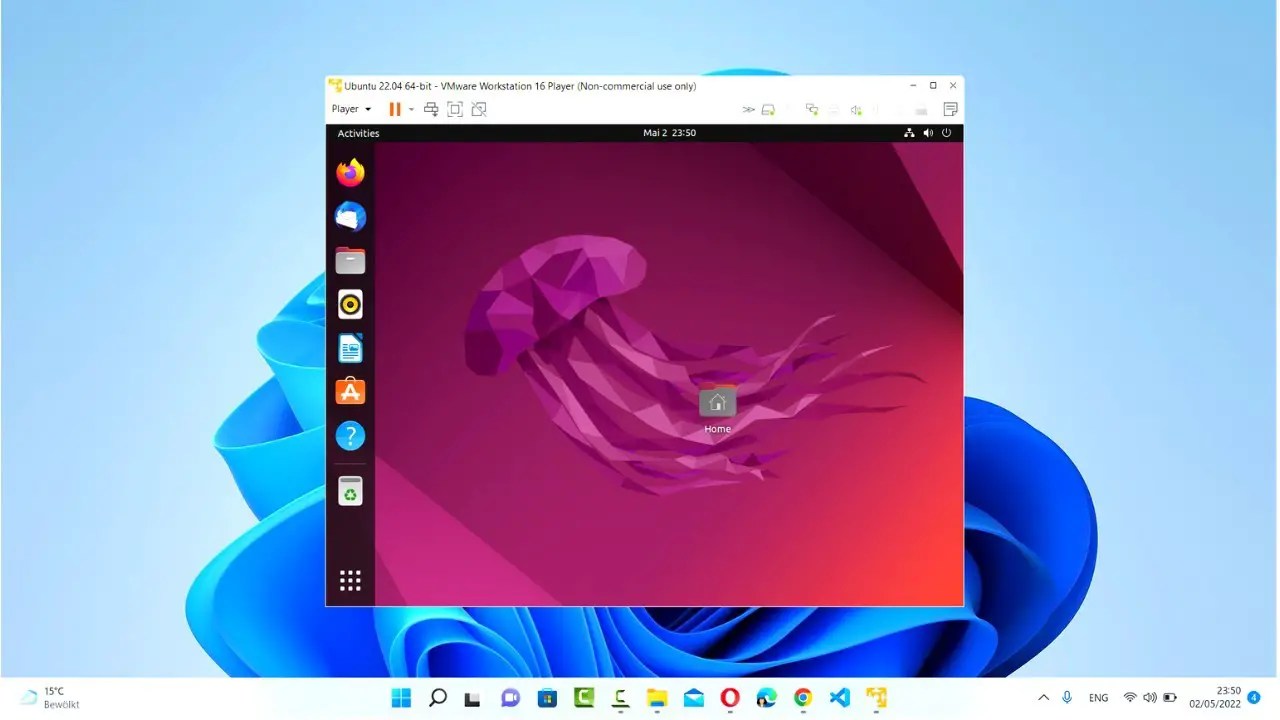Screen dimensions: 1280x720
Task: Mute audio via the top bar speaker icon
Action: click(x=927, y=132)
